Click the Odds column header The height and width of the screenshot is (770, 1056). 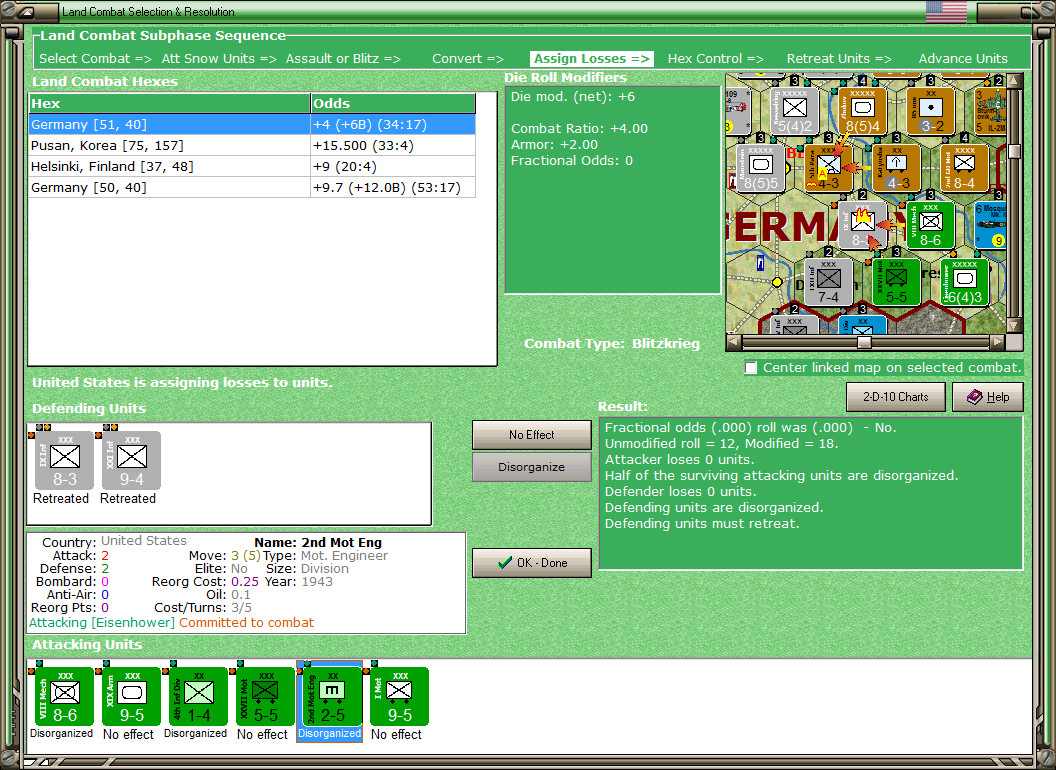click(x=393, y=103)
